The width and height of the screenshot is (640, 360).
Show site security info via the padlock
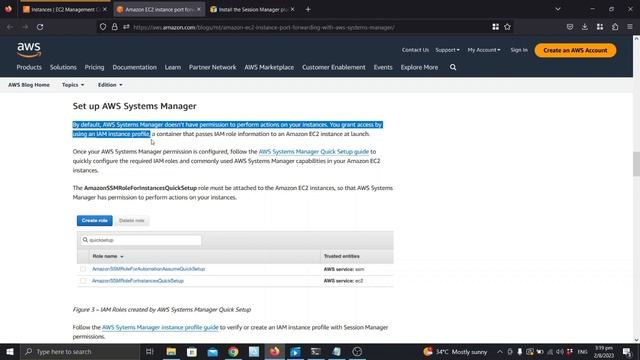[115, 27]
